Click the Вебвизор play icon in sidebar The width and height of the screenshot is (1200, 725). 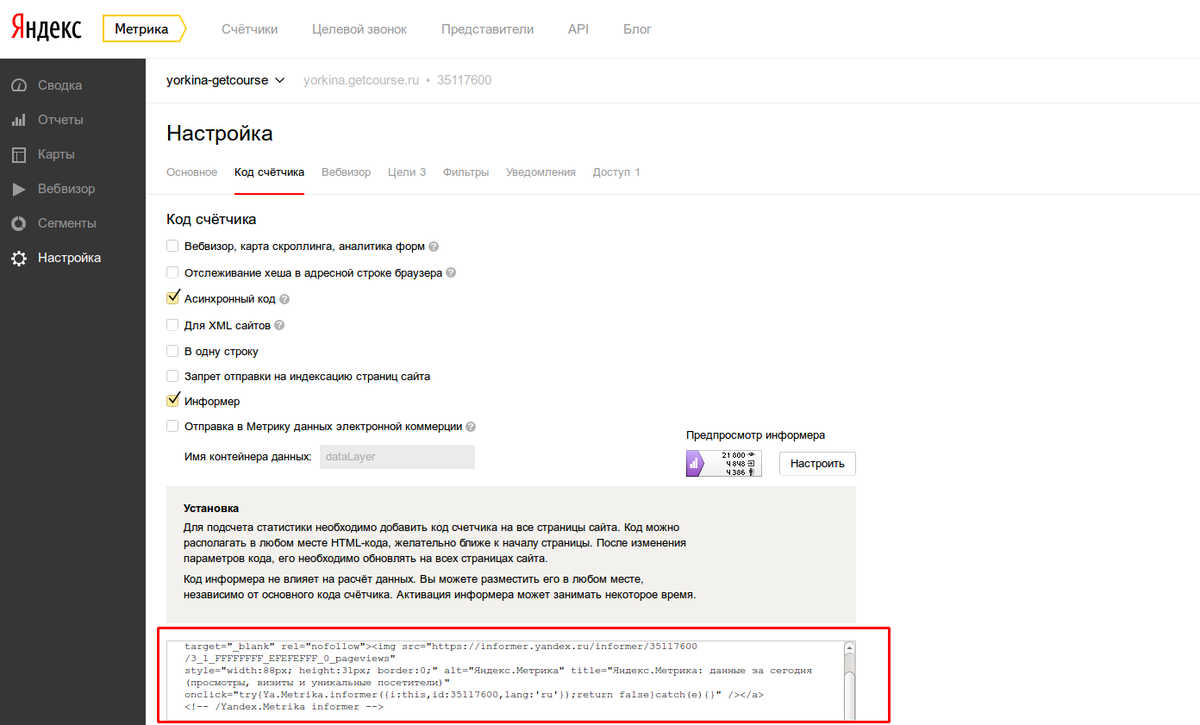18,189
